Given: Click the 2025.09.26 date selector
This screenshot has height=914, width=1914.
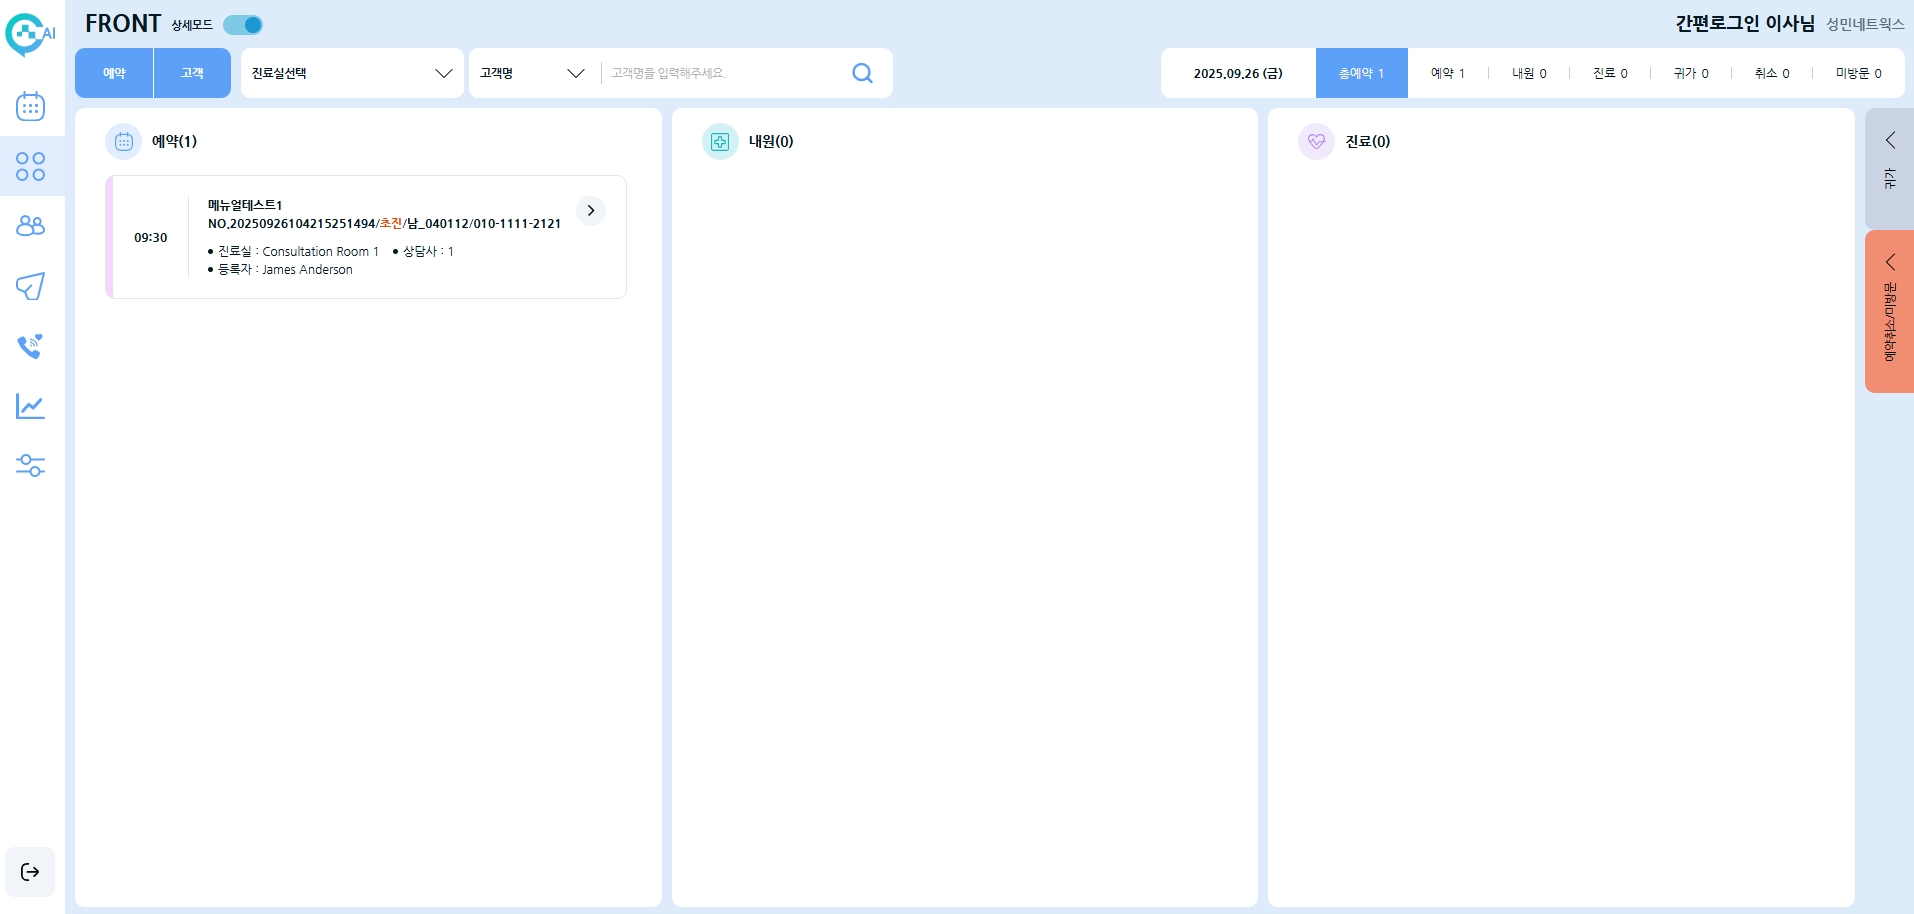Looking at the screenshot, I should pyautogui.click(x=1238, y=73).
